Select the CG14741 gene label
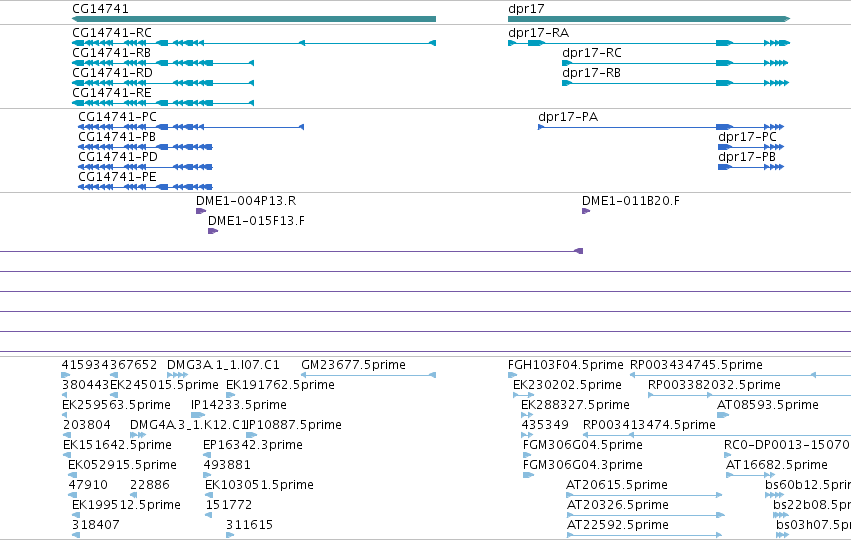851x540 pixels. pos(100,9)
